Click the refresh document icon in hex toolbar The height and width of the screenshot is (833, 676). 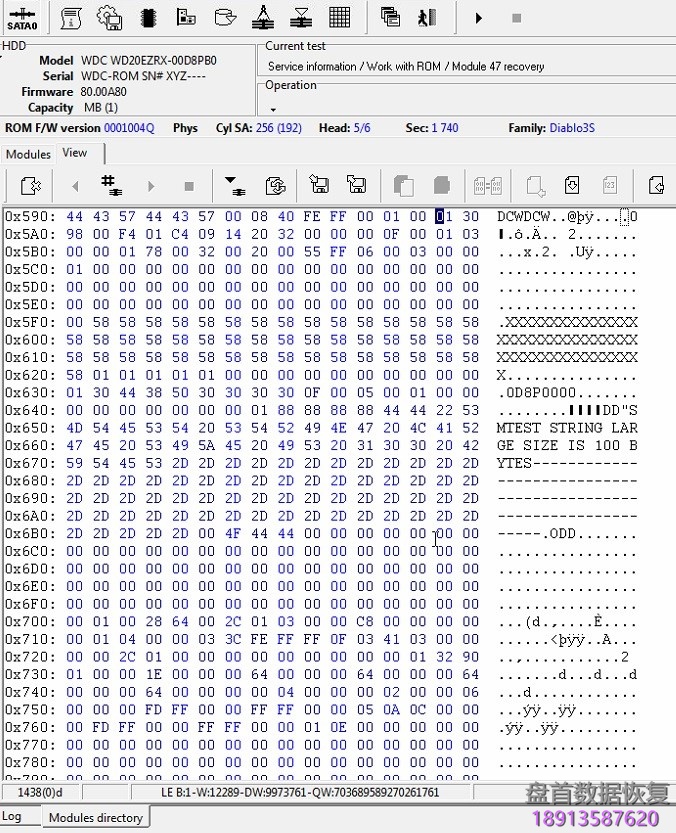[275, 185]
